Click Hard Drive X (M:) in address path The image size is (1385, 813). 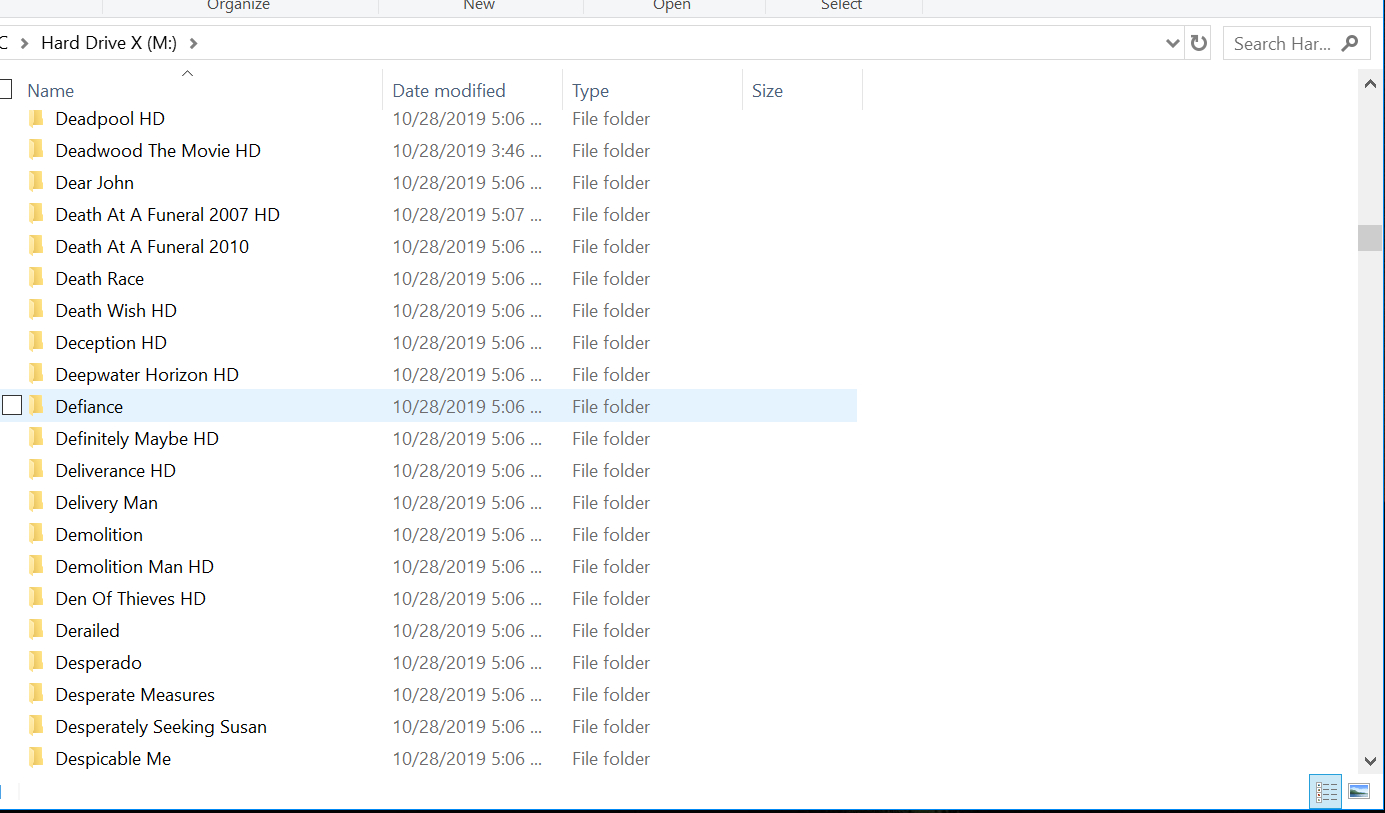pos(108,43)
